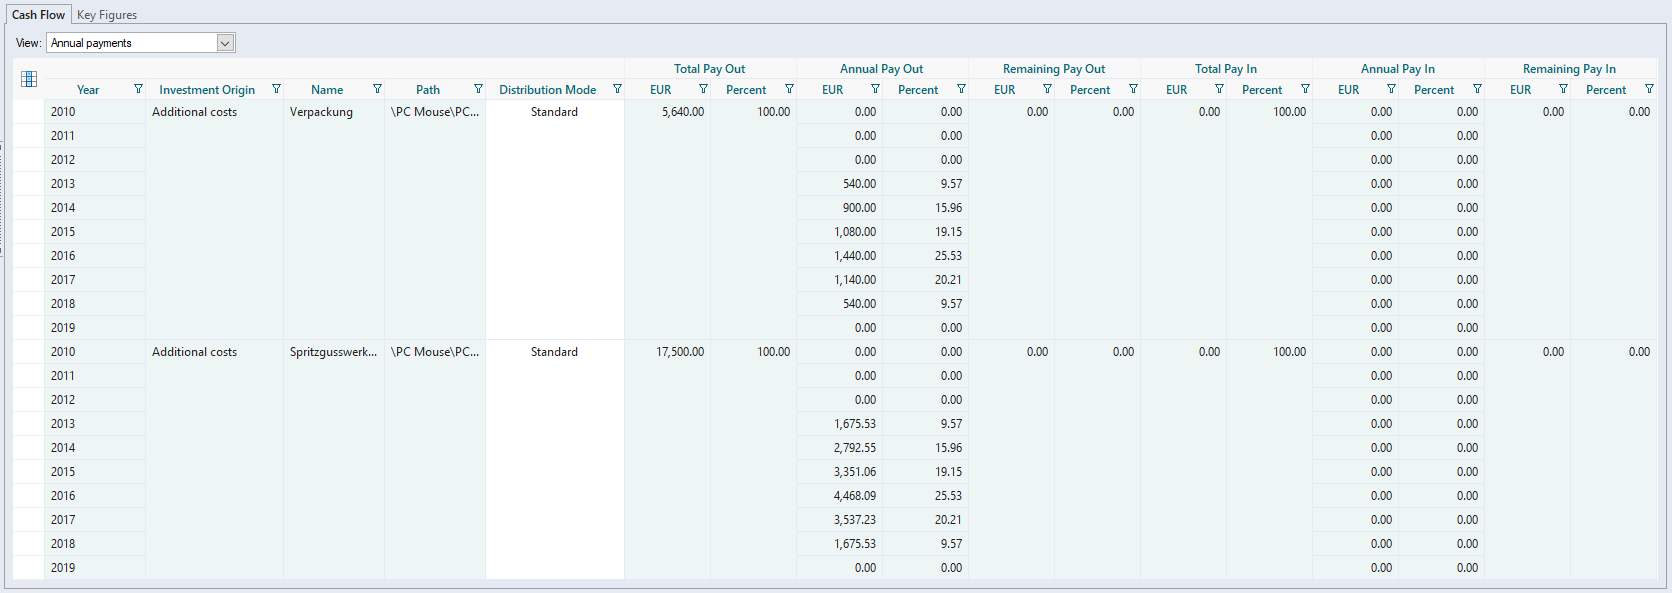Click the Spritzgusswerk... name cell
Viewport: 1672px width, 593px height.
pyautogui.click(x=333, y=352)
